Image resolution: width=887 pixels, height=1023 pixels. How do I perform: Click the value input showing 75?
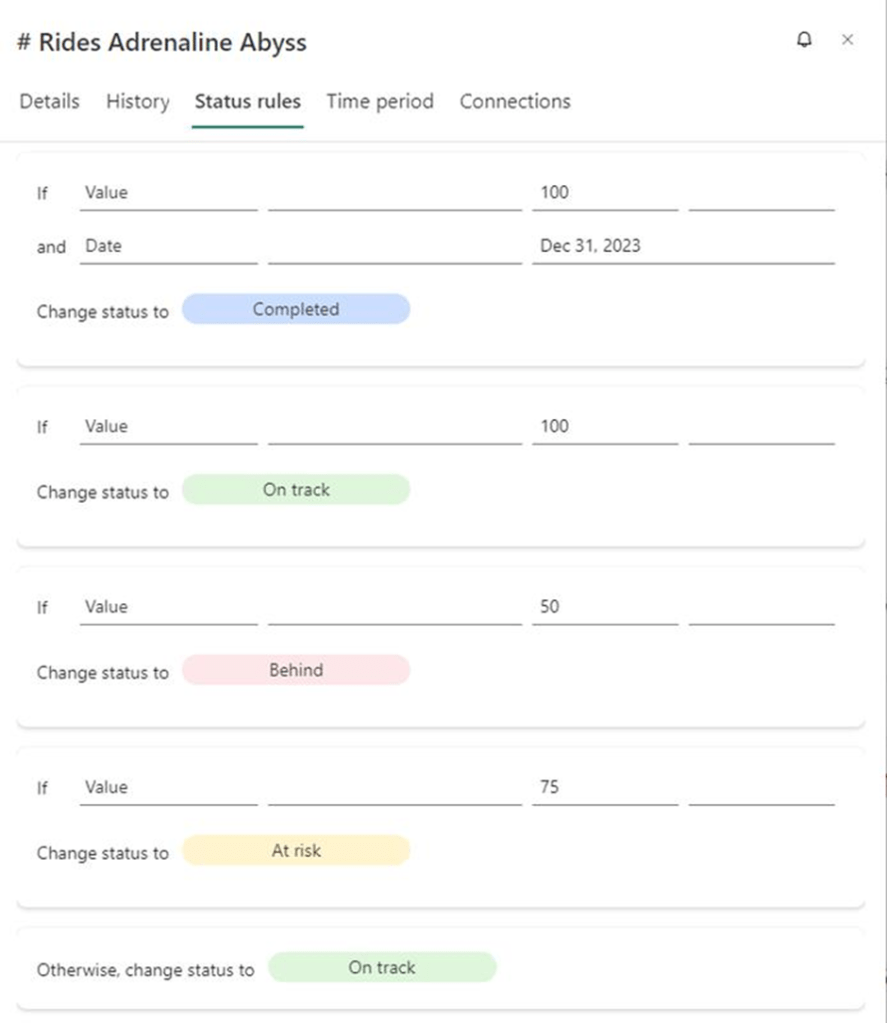tap(604, 787)
